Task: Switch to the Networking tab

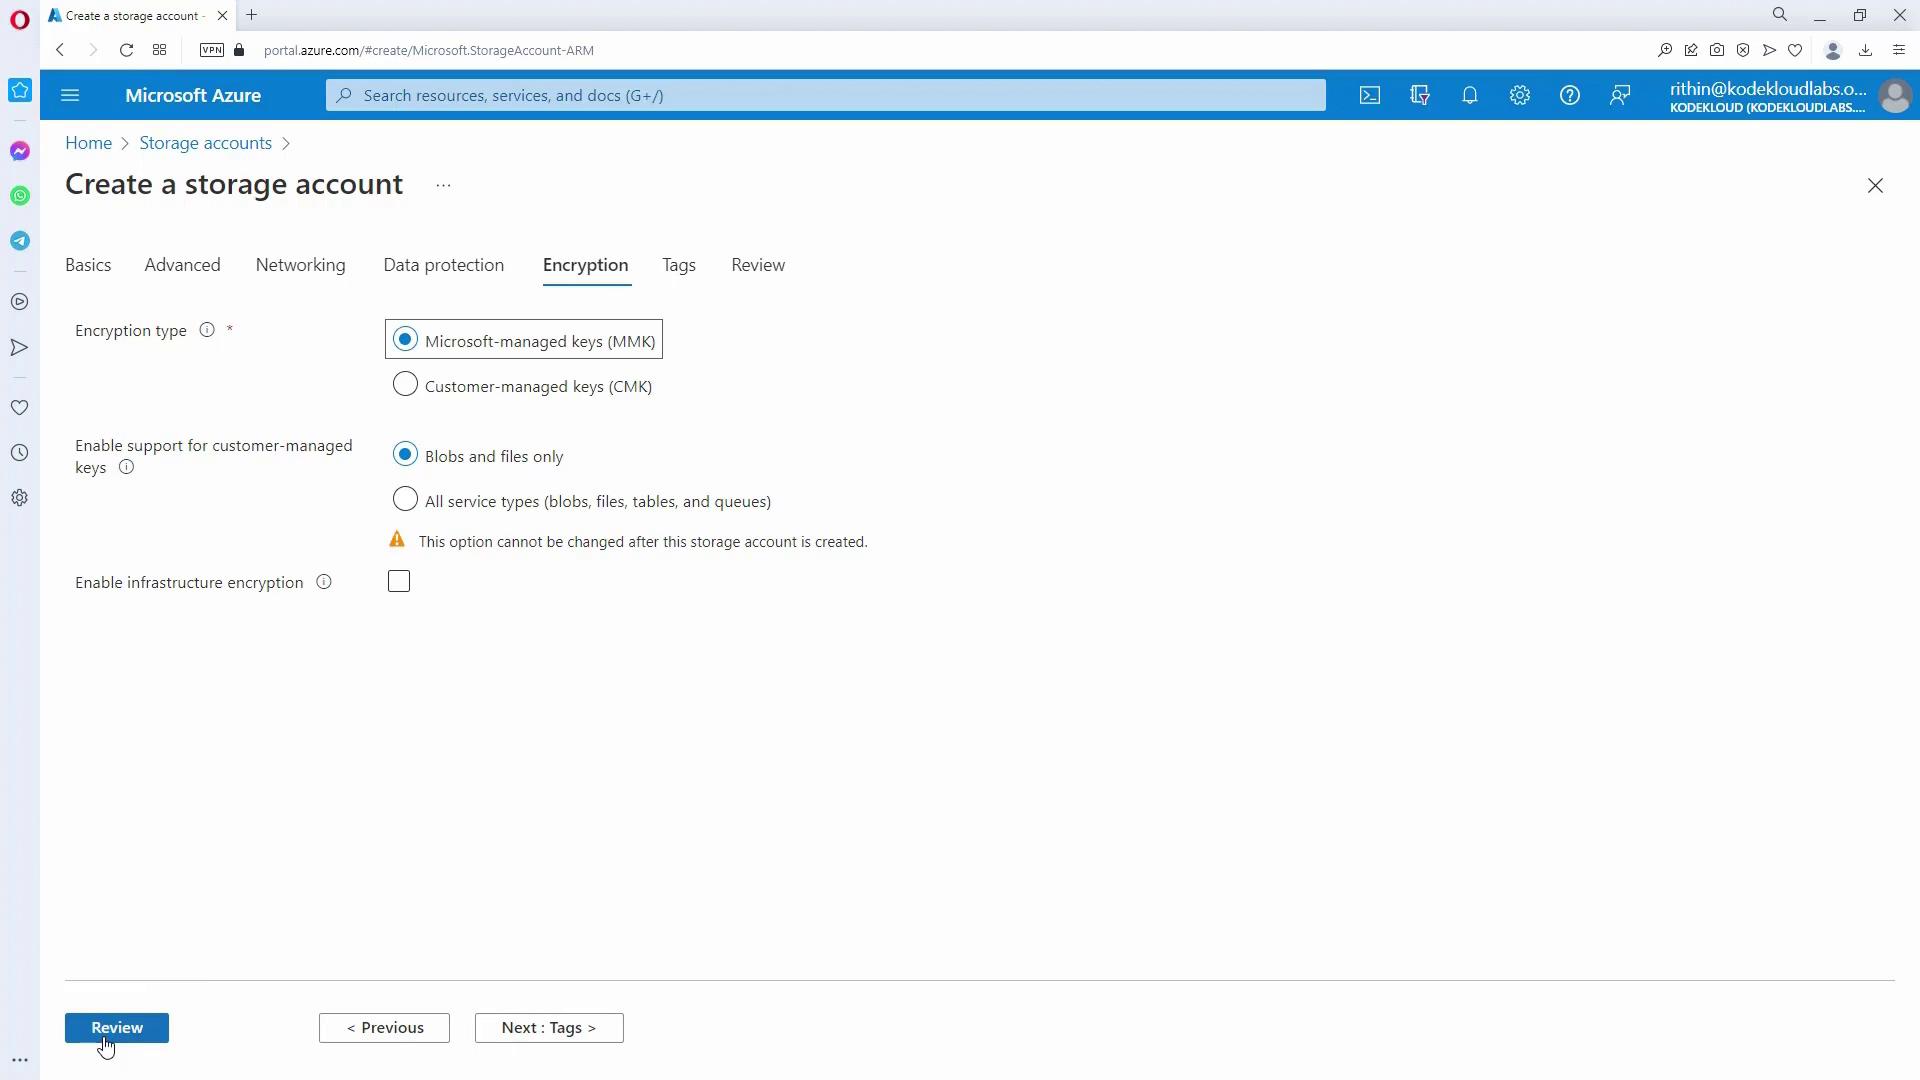Action: [300, 265]
